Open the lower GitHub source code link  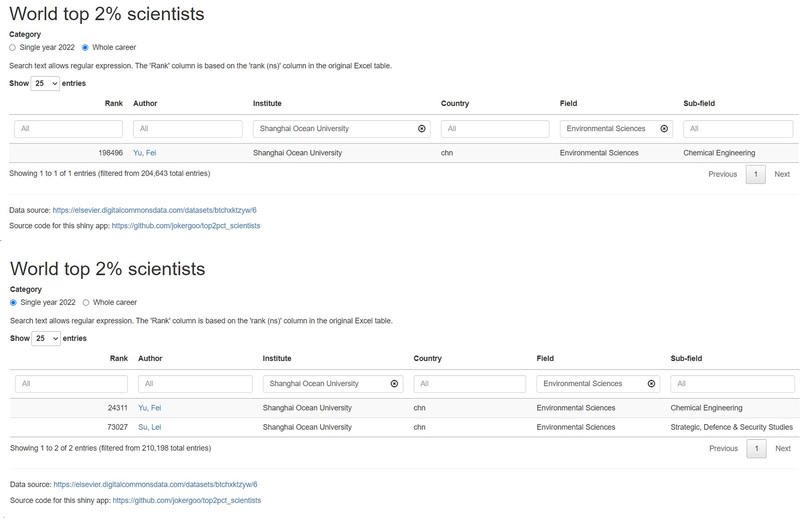click(186, 500)
